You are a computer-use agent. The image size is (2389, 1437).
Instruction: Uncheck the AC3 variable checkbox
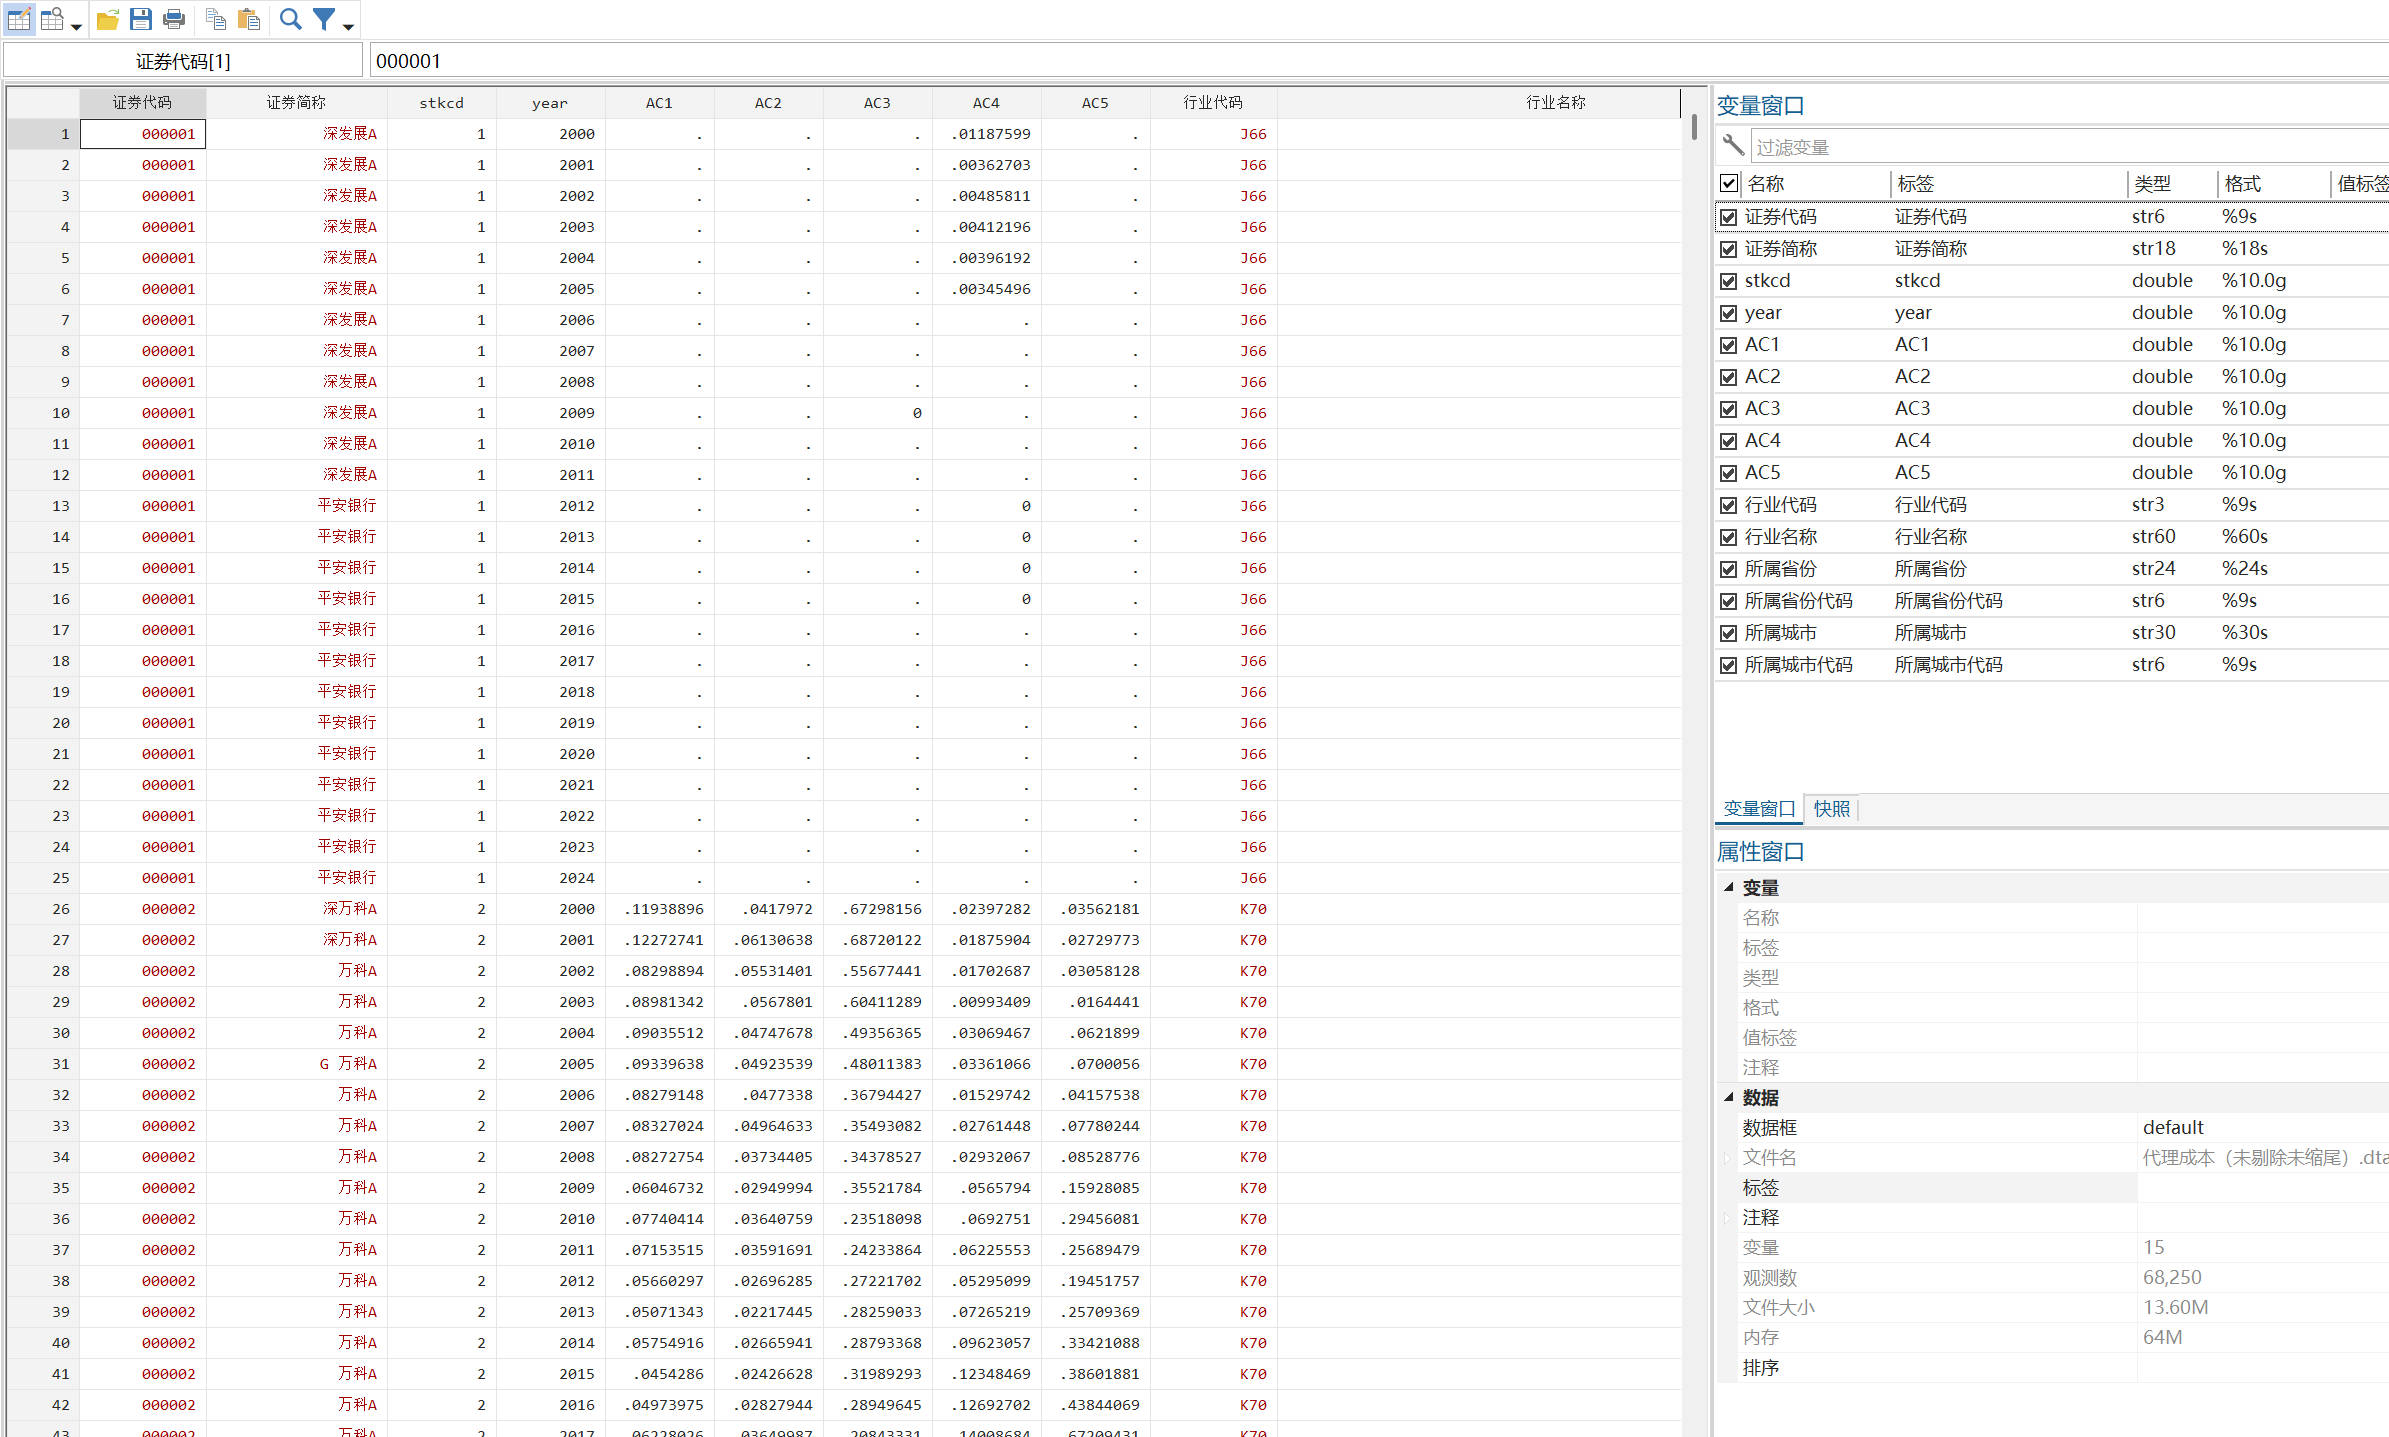point(1728,409)
